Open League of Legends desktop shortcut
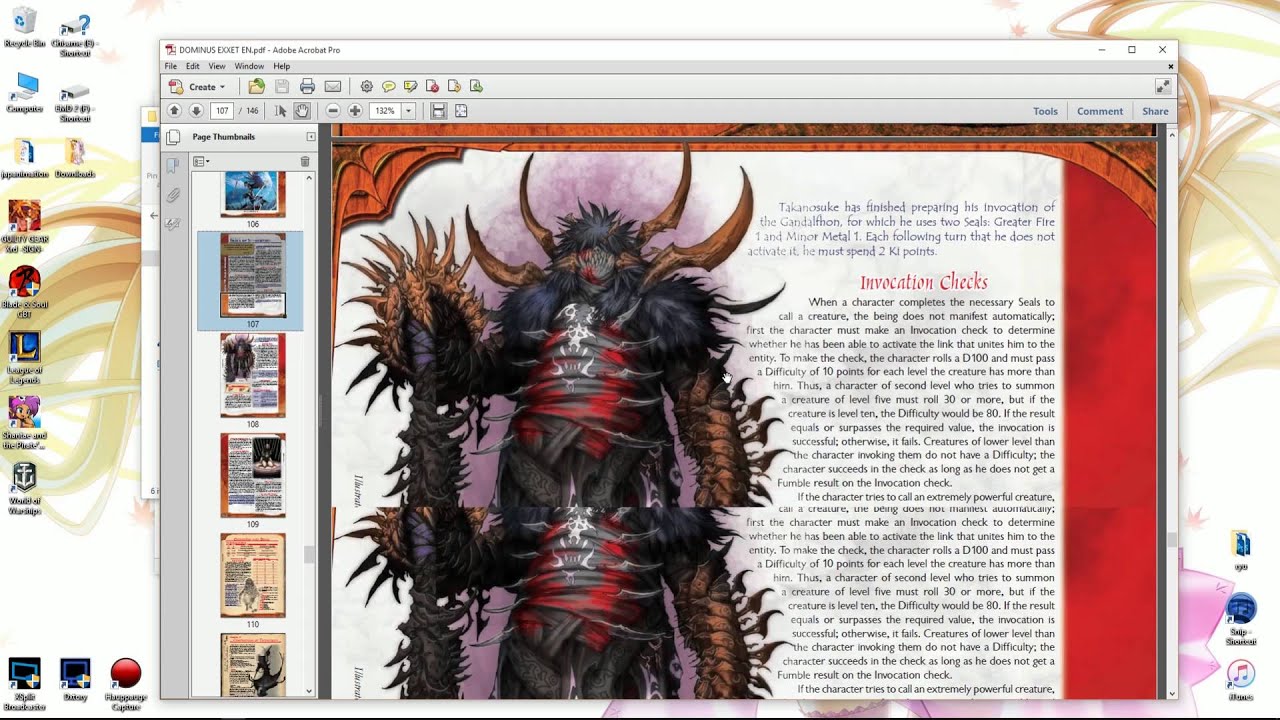1280x720 pixels. click(25, 358)
